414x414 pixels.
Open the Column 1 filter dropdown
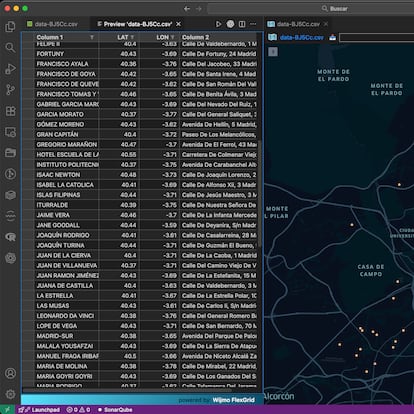pos(92,37)
